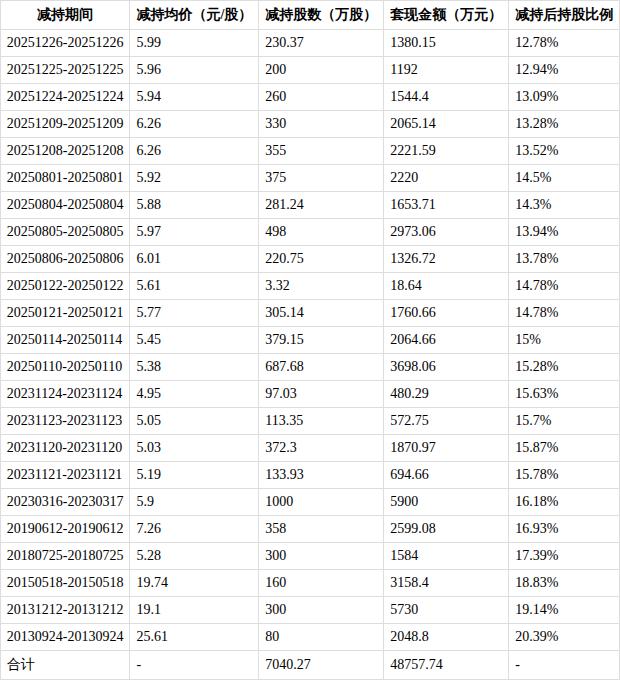
Task: Select holding ratio cell 20.39%
Action: 536,636
